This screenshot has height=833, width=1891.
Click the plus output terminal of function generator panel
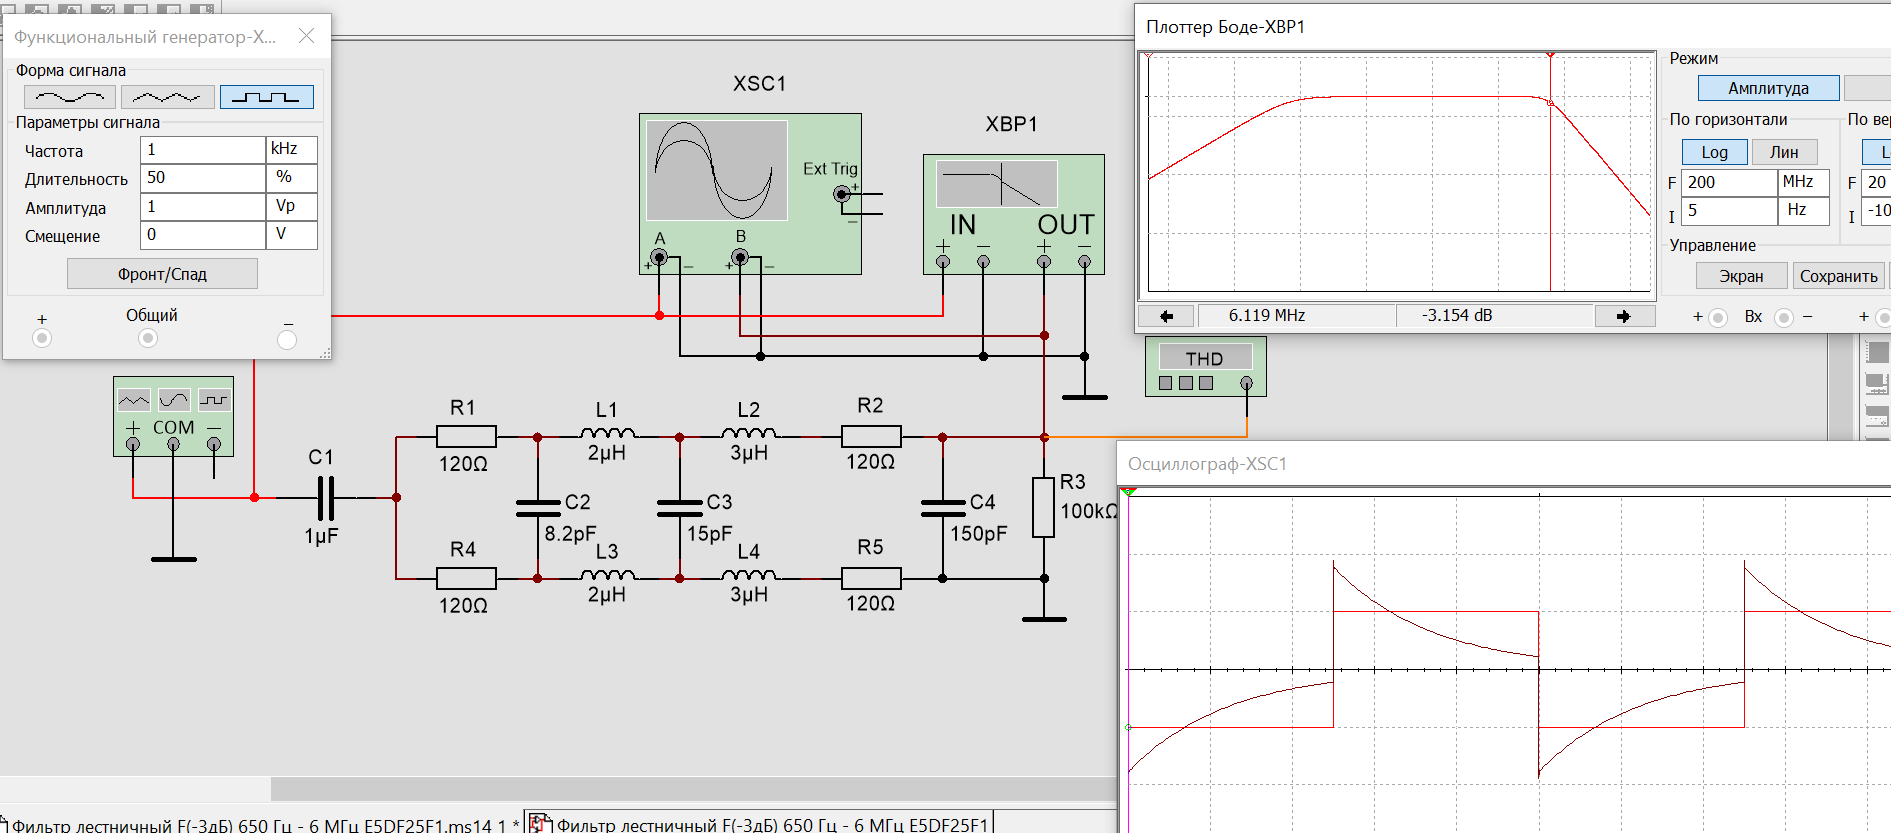pos(42,338)
